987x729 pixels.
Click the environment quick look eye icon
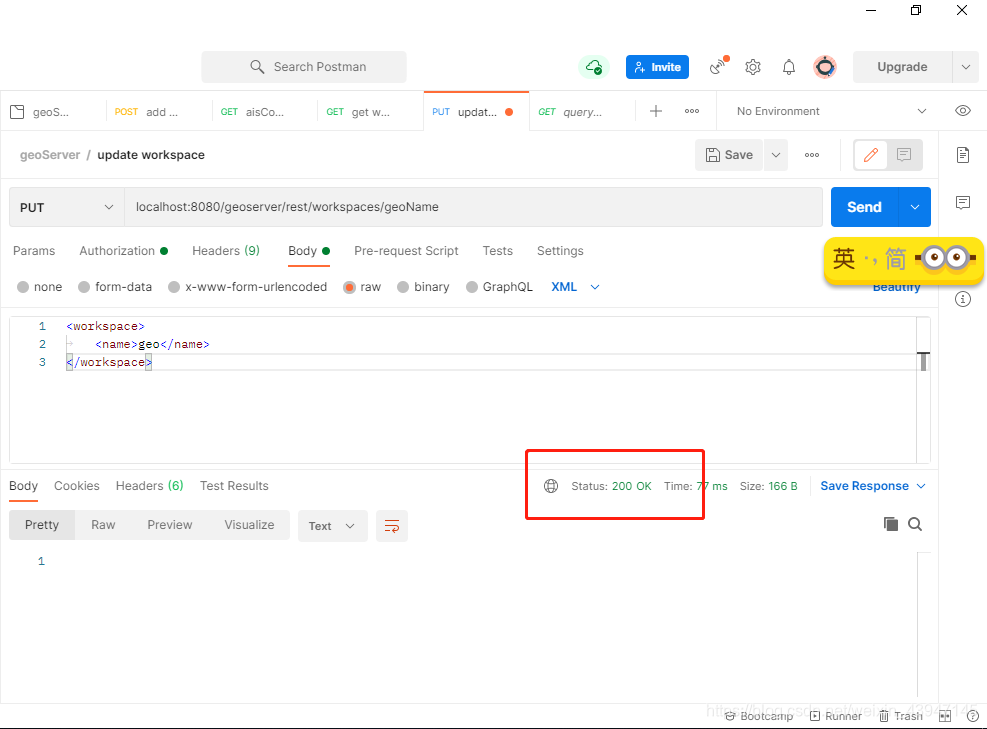pyautogui.click(x=962, y=111)
